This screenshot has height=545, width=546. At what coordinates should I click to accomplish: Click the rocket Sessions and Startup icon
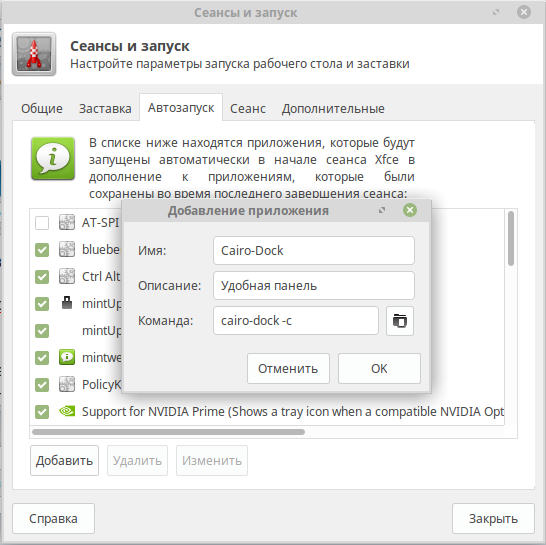click(34, 54)
